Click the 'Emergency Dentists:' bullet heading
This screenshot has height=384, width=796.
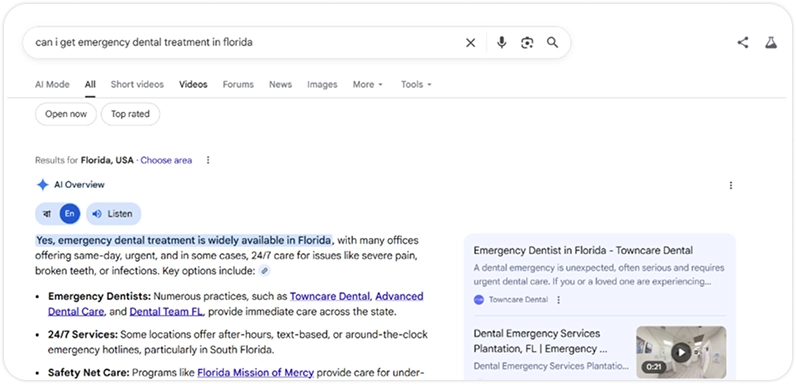(100, 296)
